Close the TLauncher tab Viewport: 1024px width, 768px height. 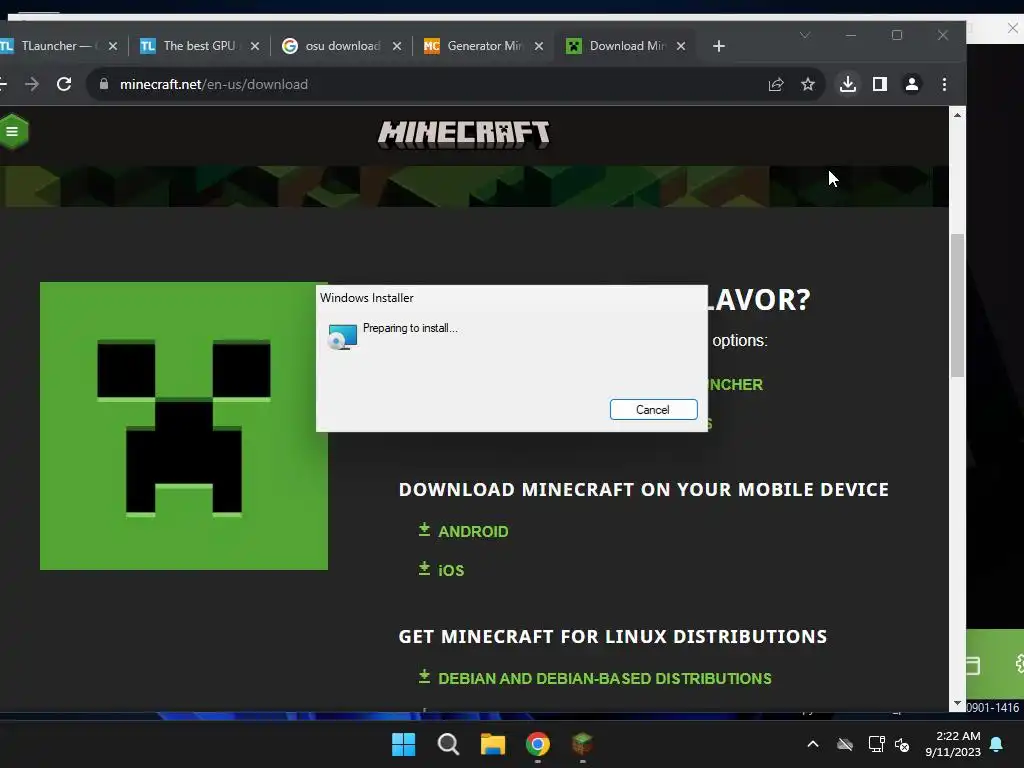pos(113,46)
